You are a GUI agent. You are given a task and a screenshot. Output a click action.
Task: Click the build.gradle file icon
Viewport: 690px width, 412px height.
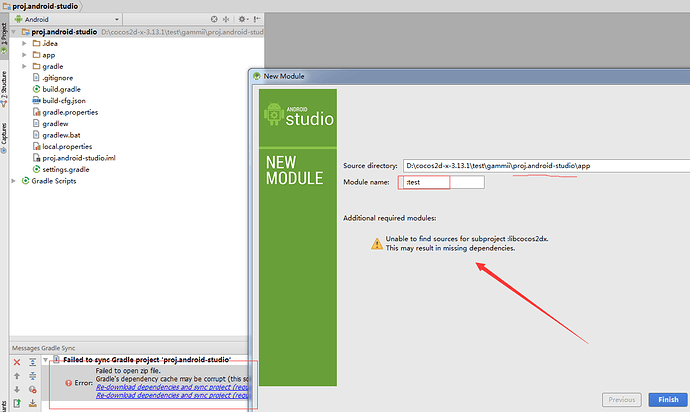coord(37,89)
